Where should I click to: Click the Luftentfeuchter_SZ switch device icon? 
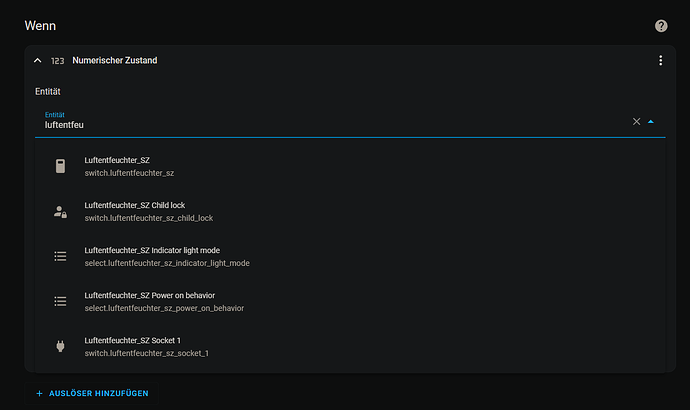point(60,166)
